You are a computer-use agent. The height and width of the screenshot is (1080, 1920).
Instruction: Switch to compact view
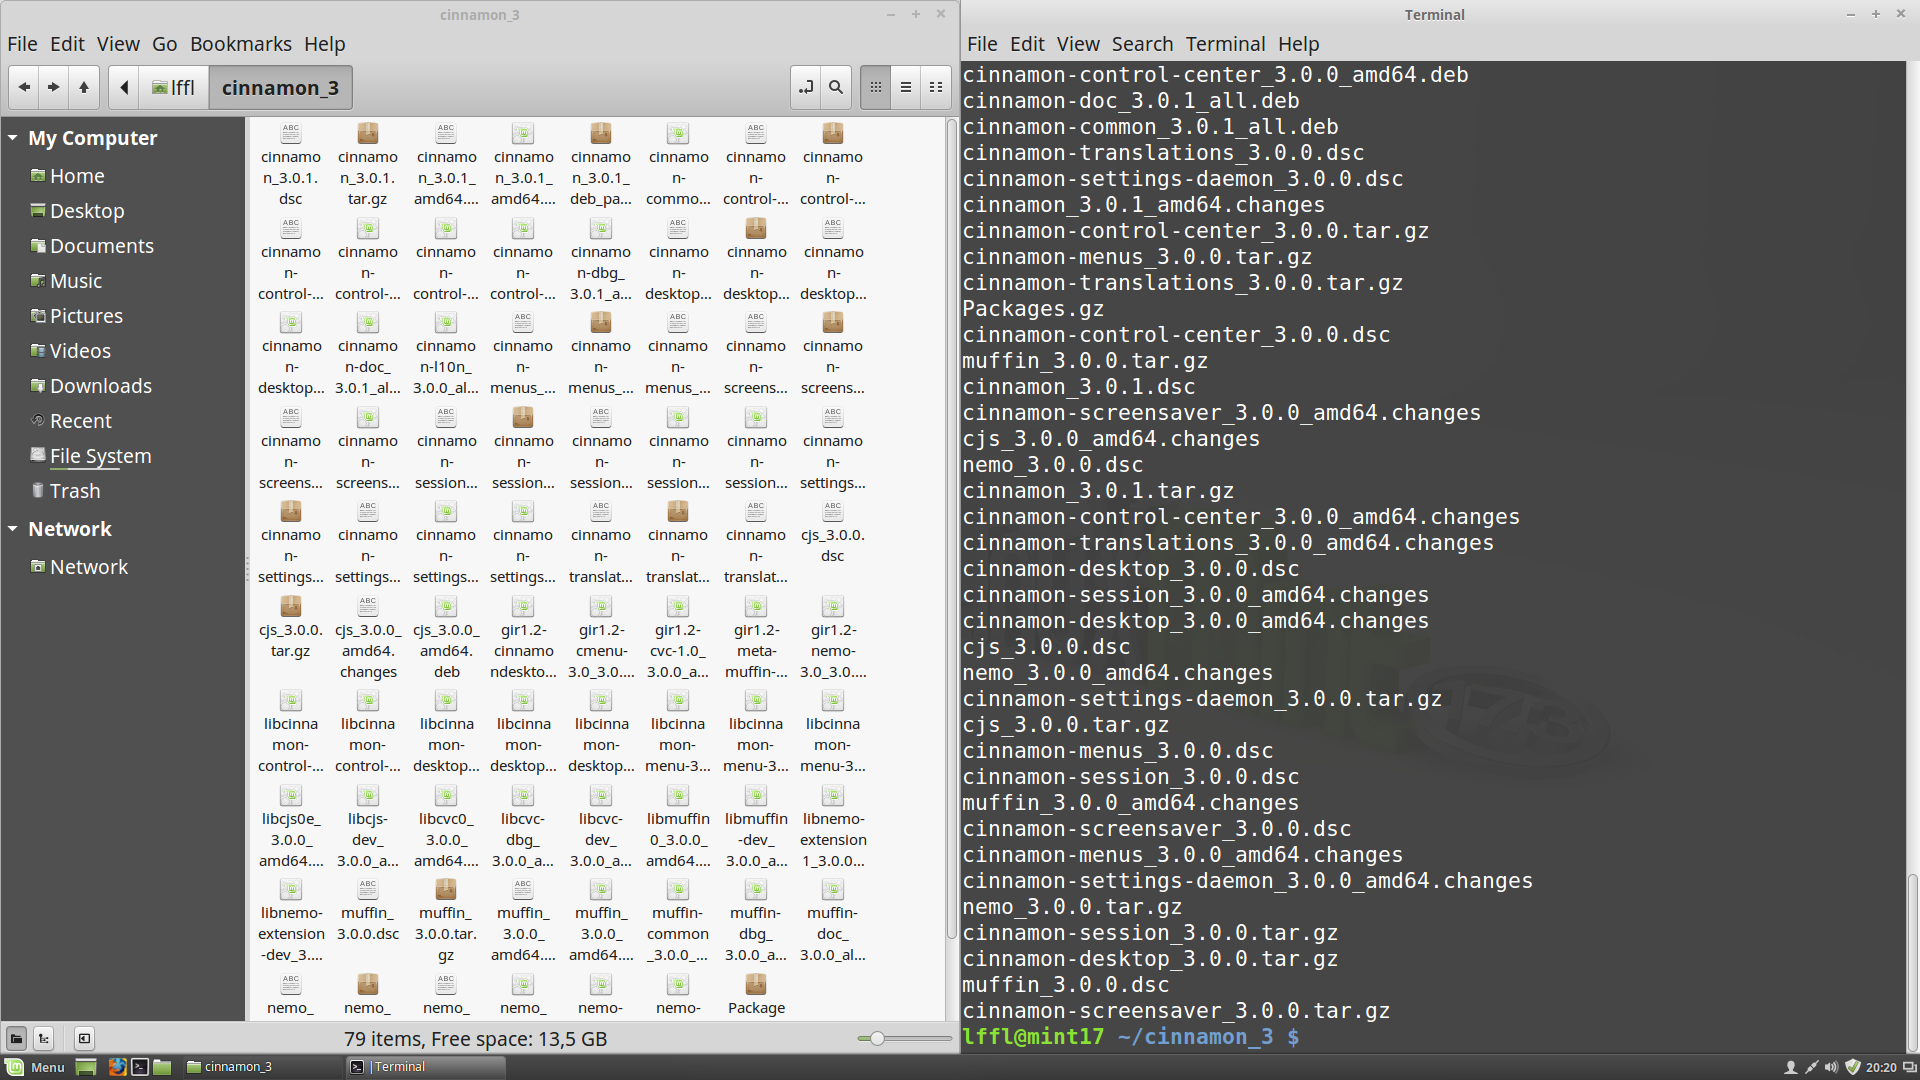[x=936, y=88]
